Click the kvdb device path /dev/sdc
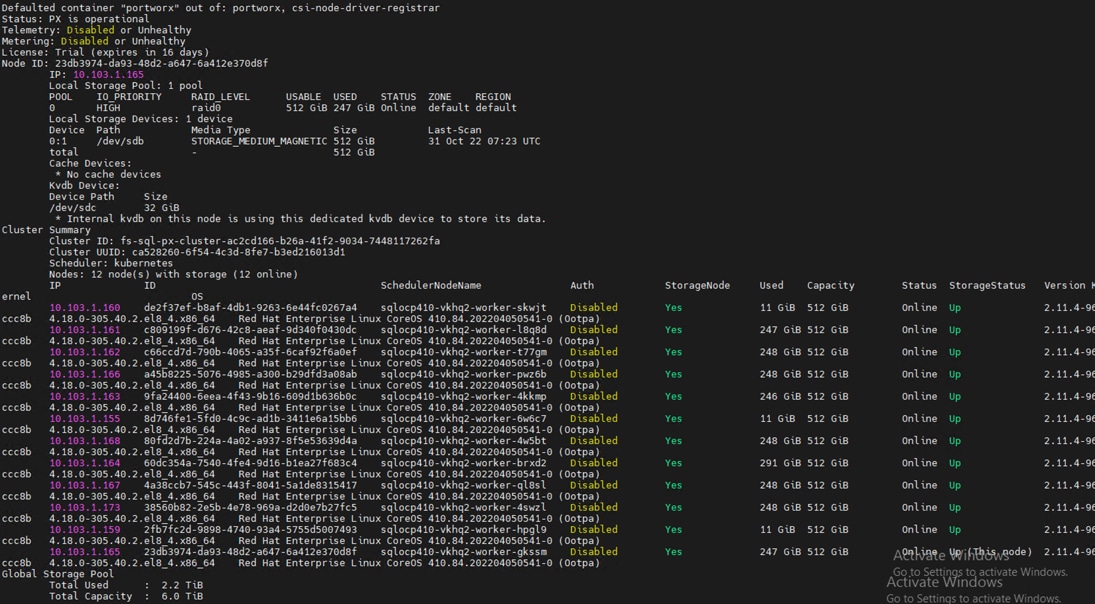This screenshot has width=1095, height=604. pos(73,207)
